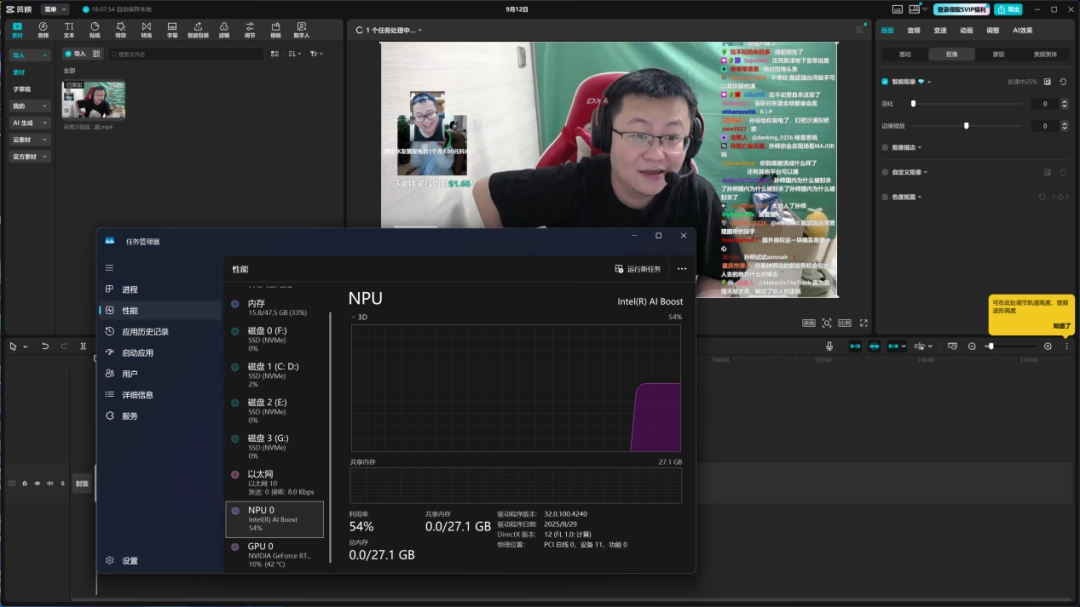Uncheck the 智能抠像 checkbox
Screen dimensions: 1080x607
tap(885, 81)
